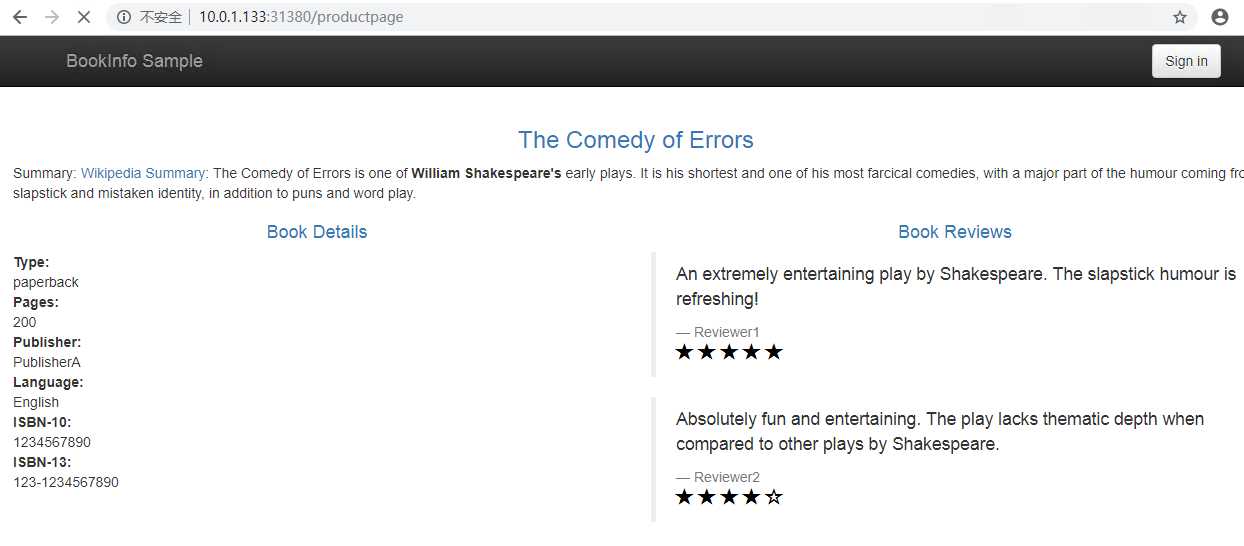Click the BookInfo Sample brand link
Image resolution: width=1244 pixels, height=546 pixels.
(x=134, y=61)
